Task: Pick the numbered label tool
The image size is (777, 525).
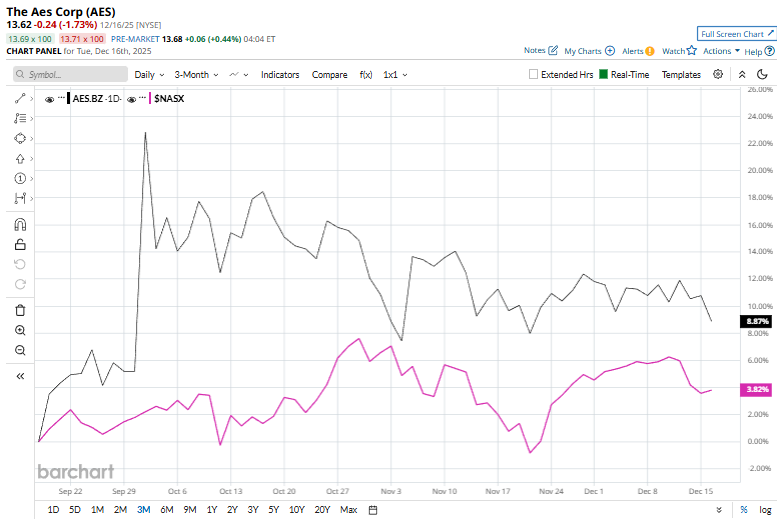Action: coord(20,178)
